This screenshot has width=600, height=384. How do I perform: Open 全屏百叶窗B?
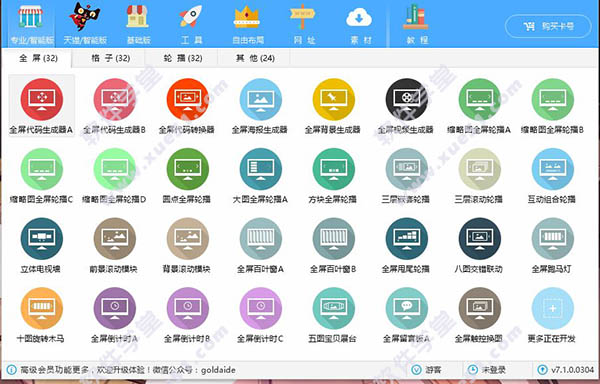click(333, 245)
